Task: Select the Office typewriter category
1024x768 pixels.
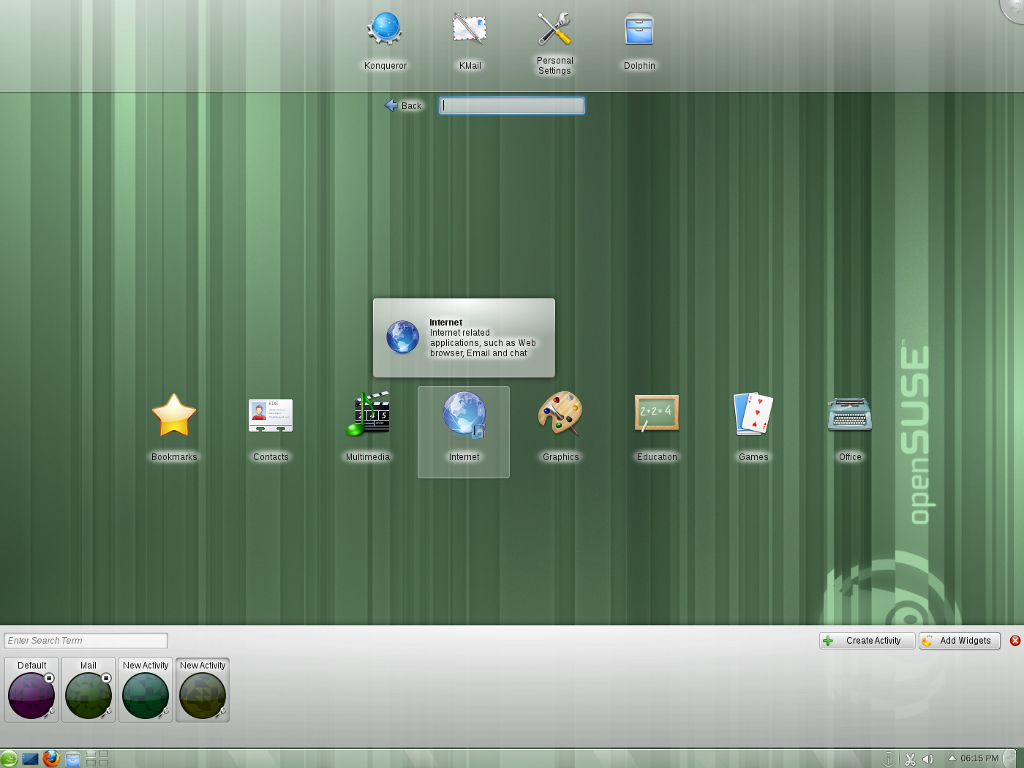Action: (849, 416)
